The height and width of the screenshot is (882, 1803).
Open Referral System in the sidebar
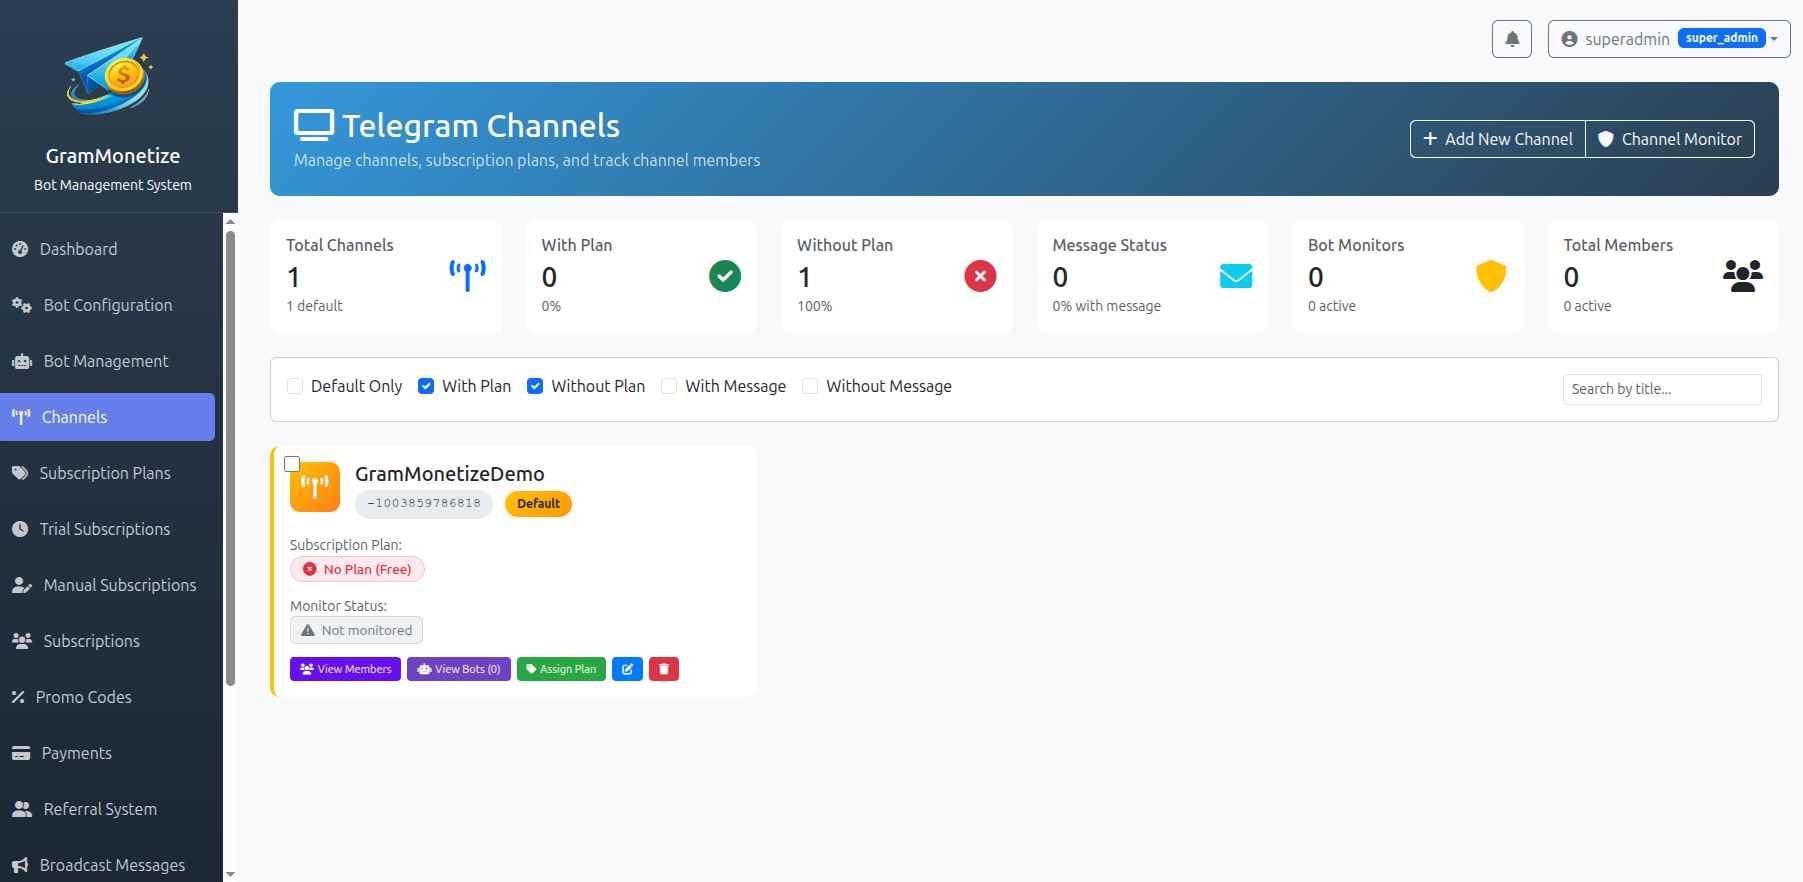(108, 809)
